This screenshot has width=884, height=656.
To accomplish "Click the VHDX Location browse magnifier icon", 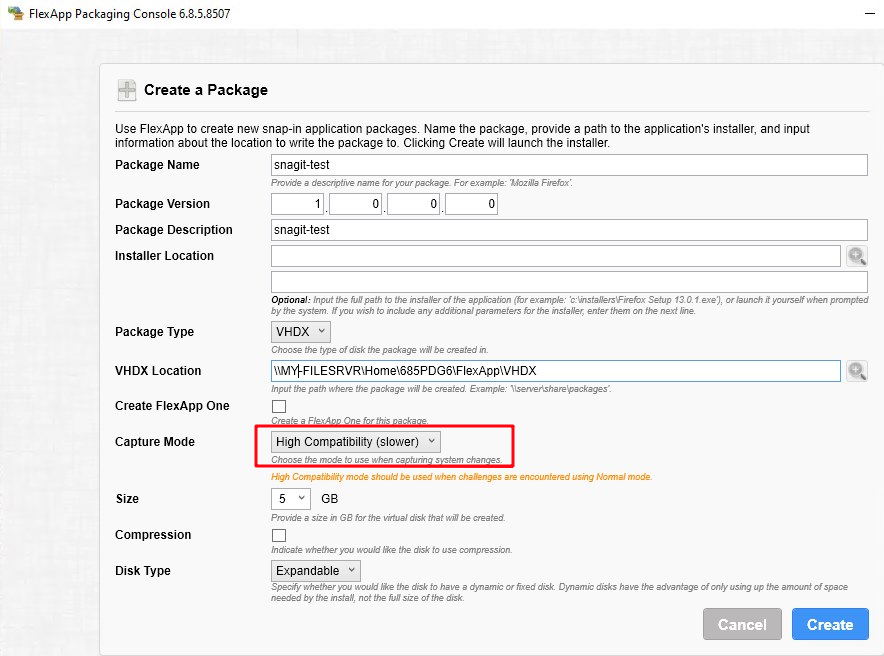I will (x=857, y=371).
